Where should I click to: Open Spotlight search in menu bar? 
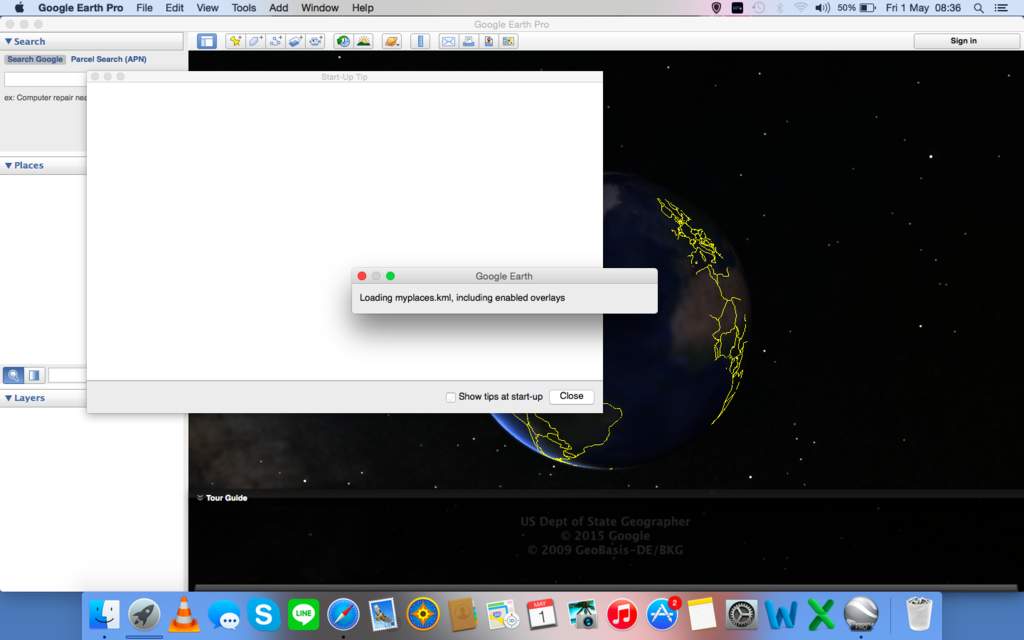978,8
